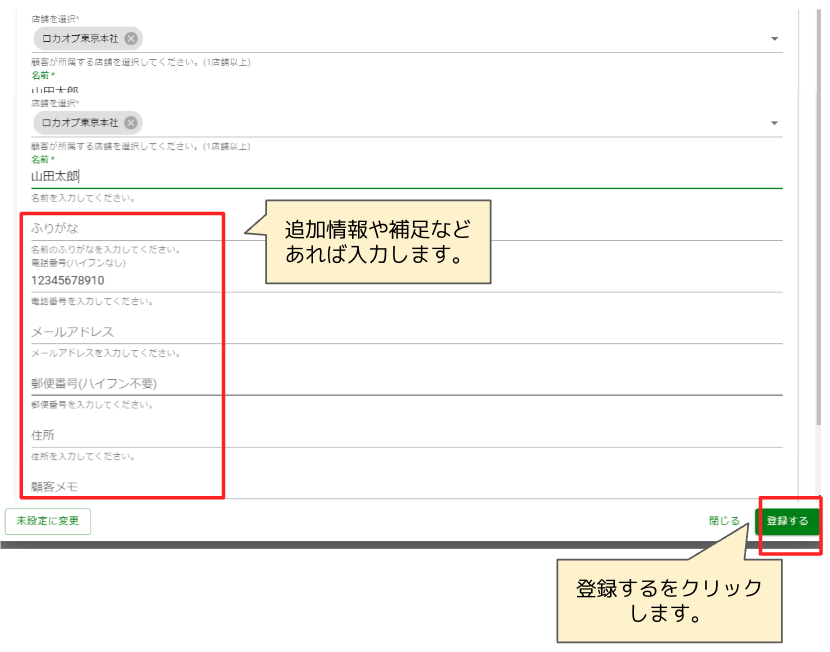Remove the lower ロカオプ東京本社 chip via its x icon

click(x=131, y=123)
